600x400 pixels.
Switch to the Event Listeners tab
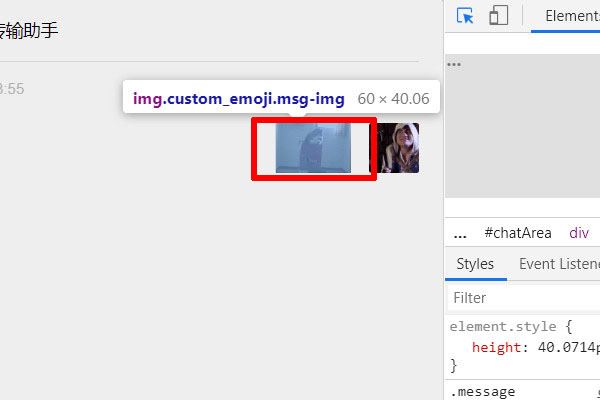(558, 264)
